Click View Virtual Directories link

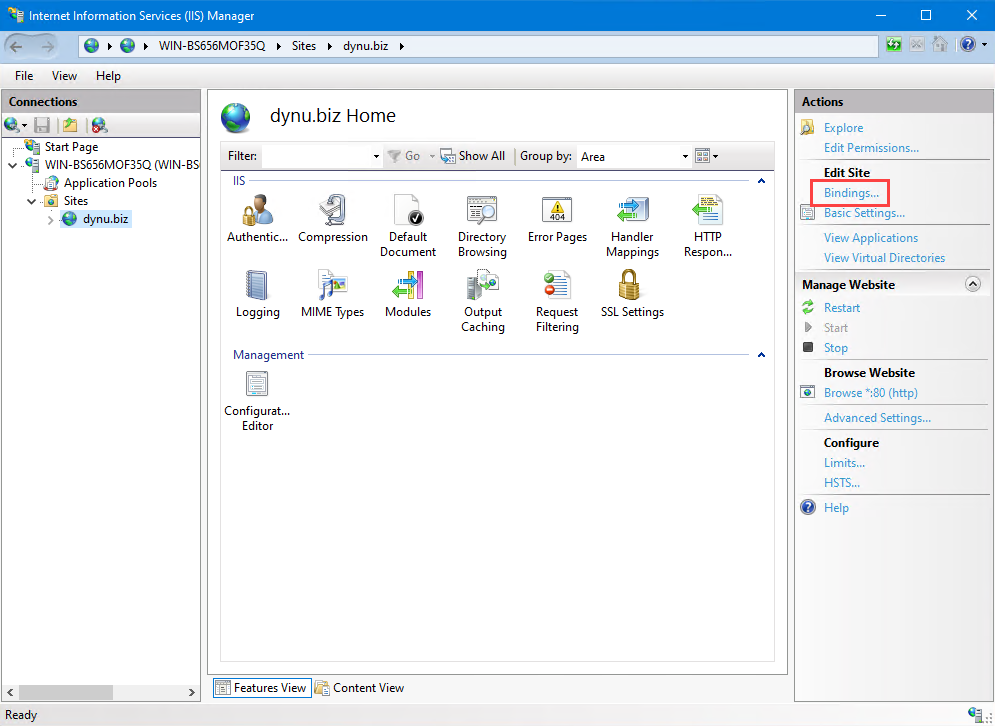pos(884,258)
